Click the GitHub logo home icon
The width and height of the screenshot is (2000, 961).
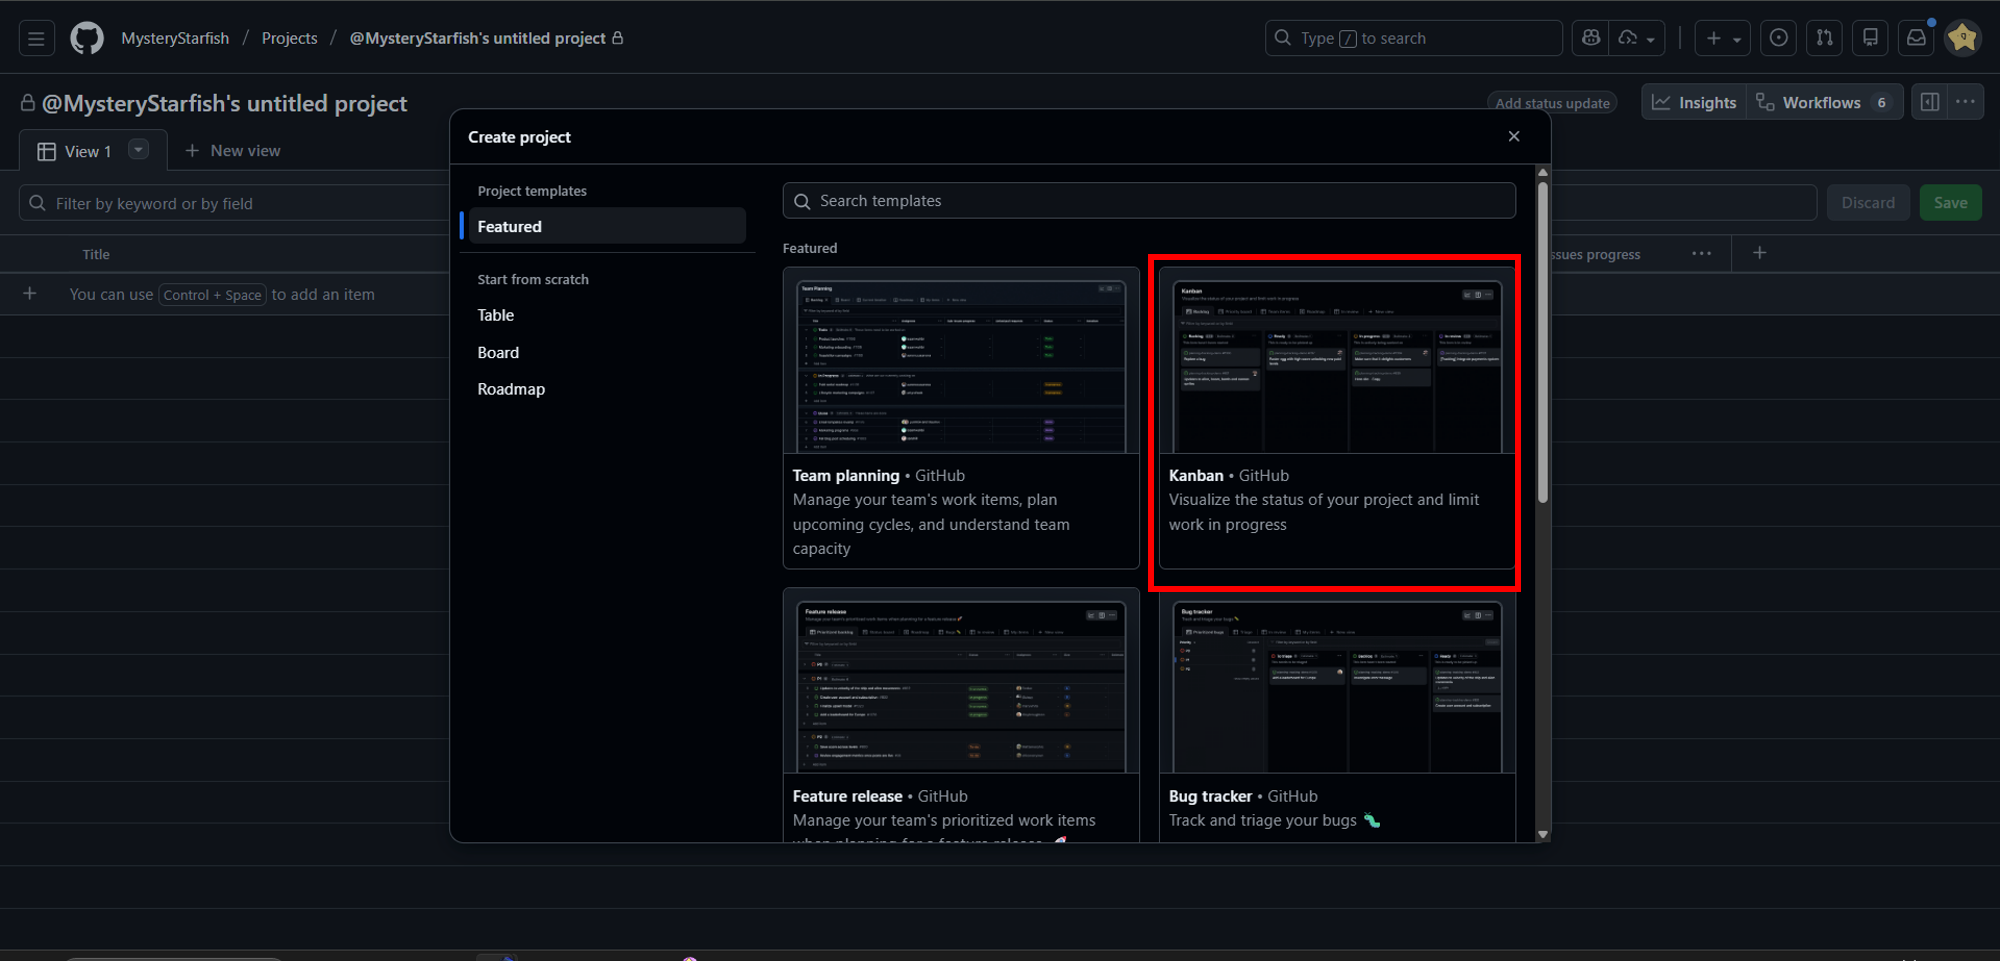87,39
